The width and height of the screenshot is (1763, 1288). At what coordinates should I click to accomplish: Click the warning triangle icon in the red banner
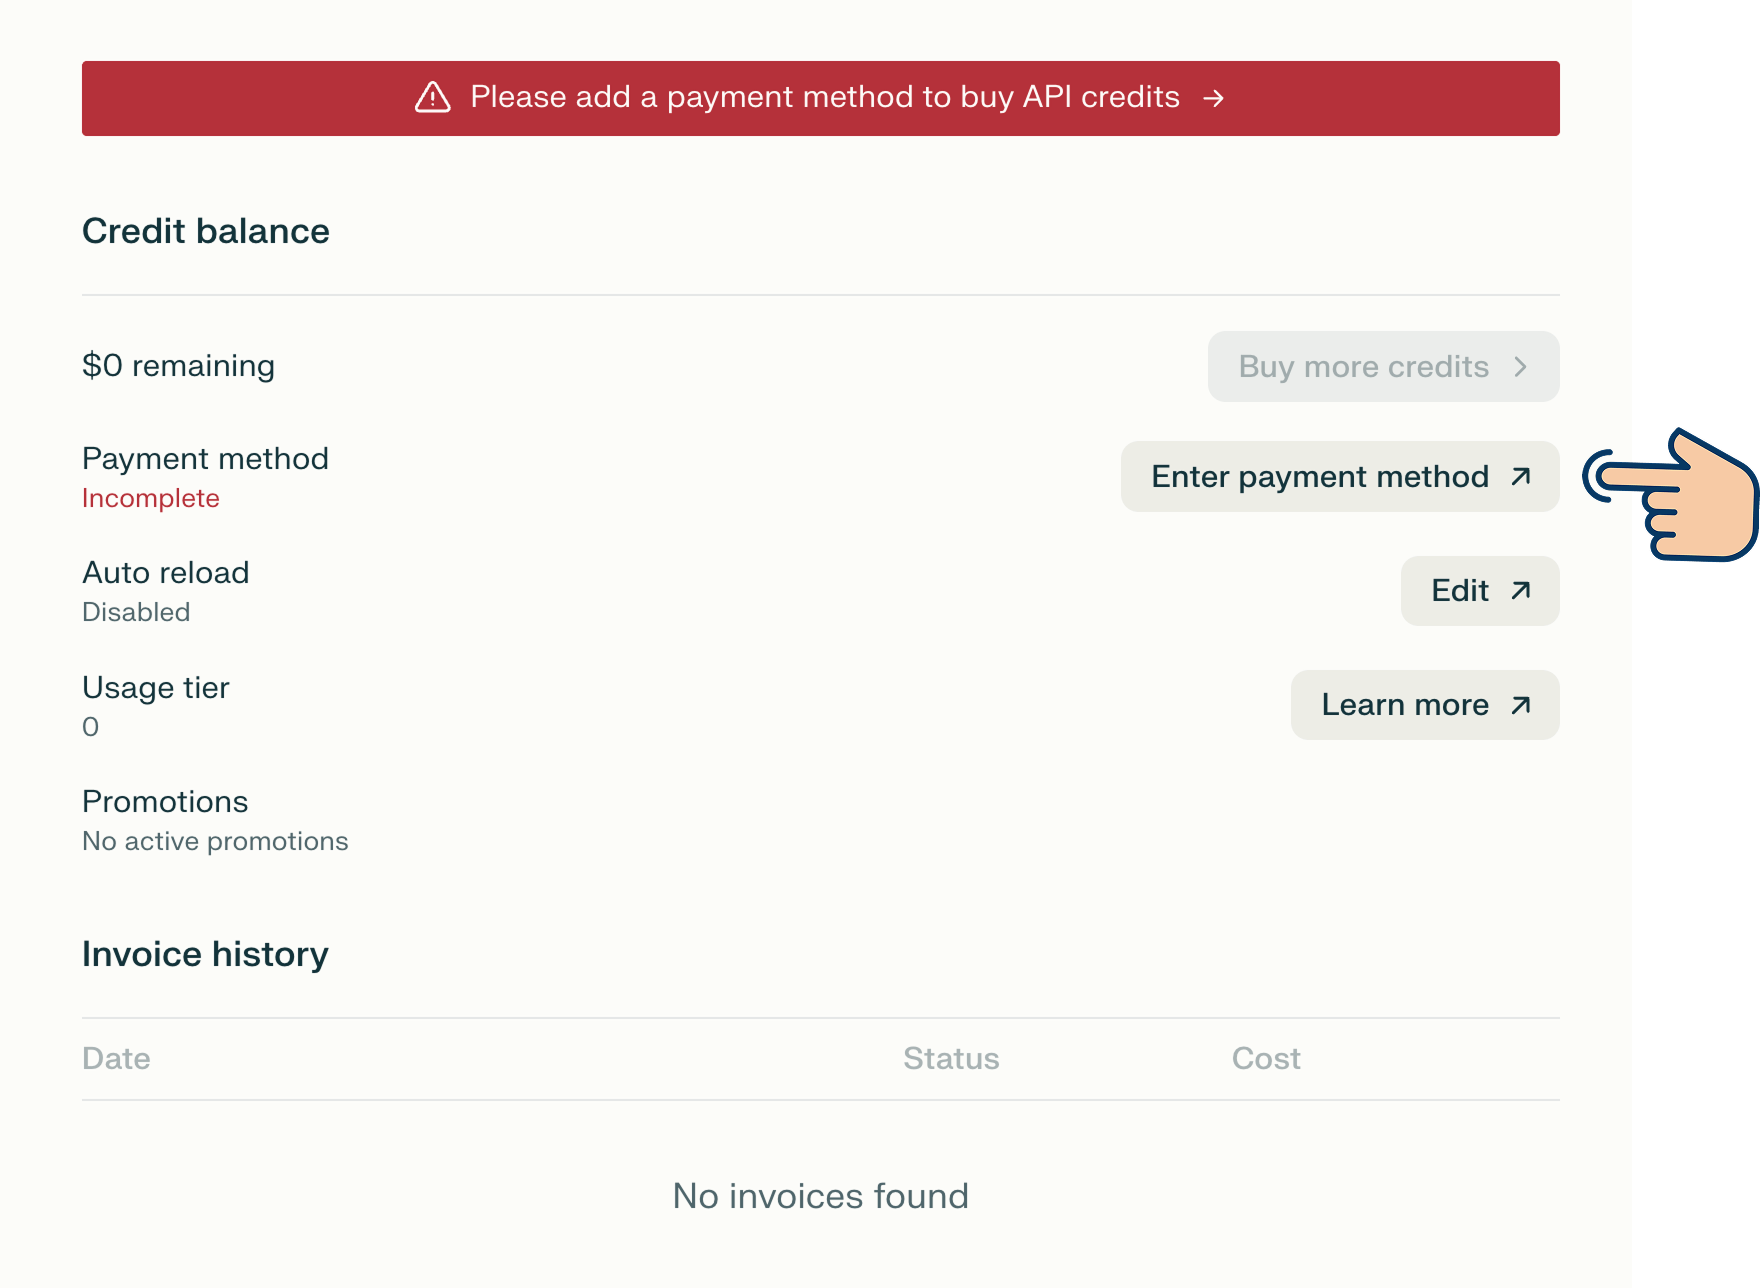[x=432, y=97]
